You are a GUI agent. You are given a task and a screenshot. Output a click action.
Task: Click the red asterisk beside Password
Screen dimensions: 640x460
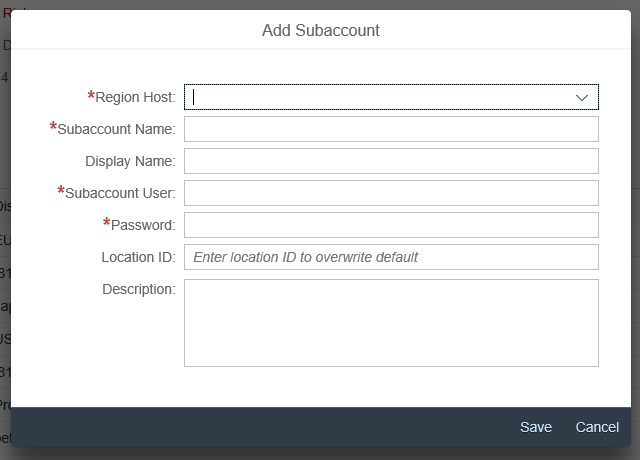107,224
